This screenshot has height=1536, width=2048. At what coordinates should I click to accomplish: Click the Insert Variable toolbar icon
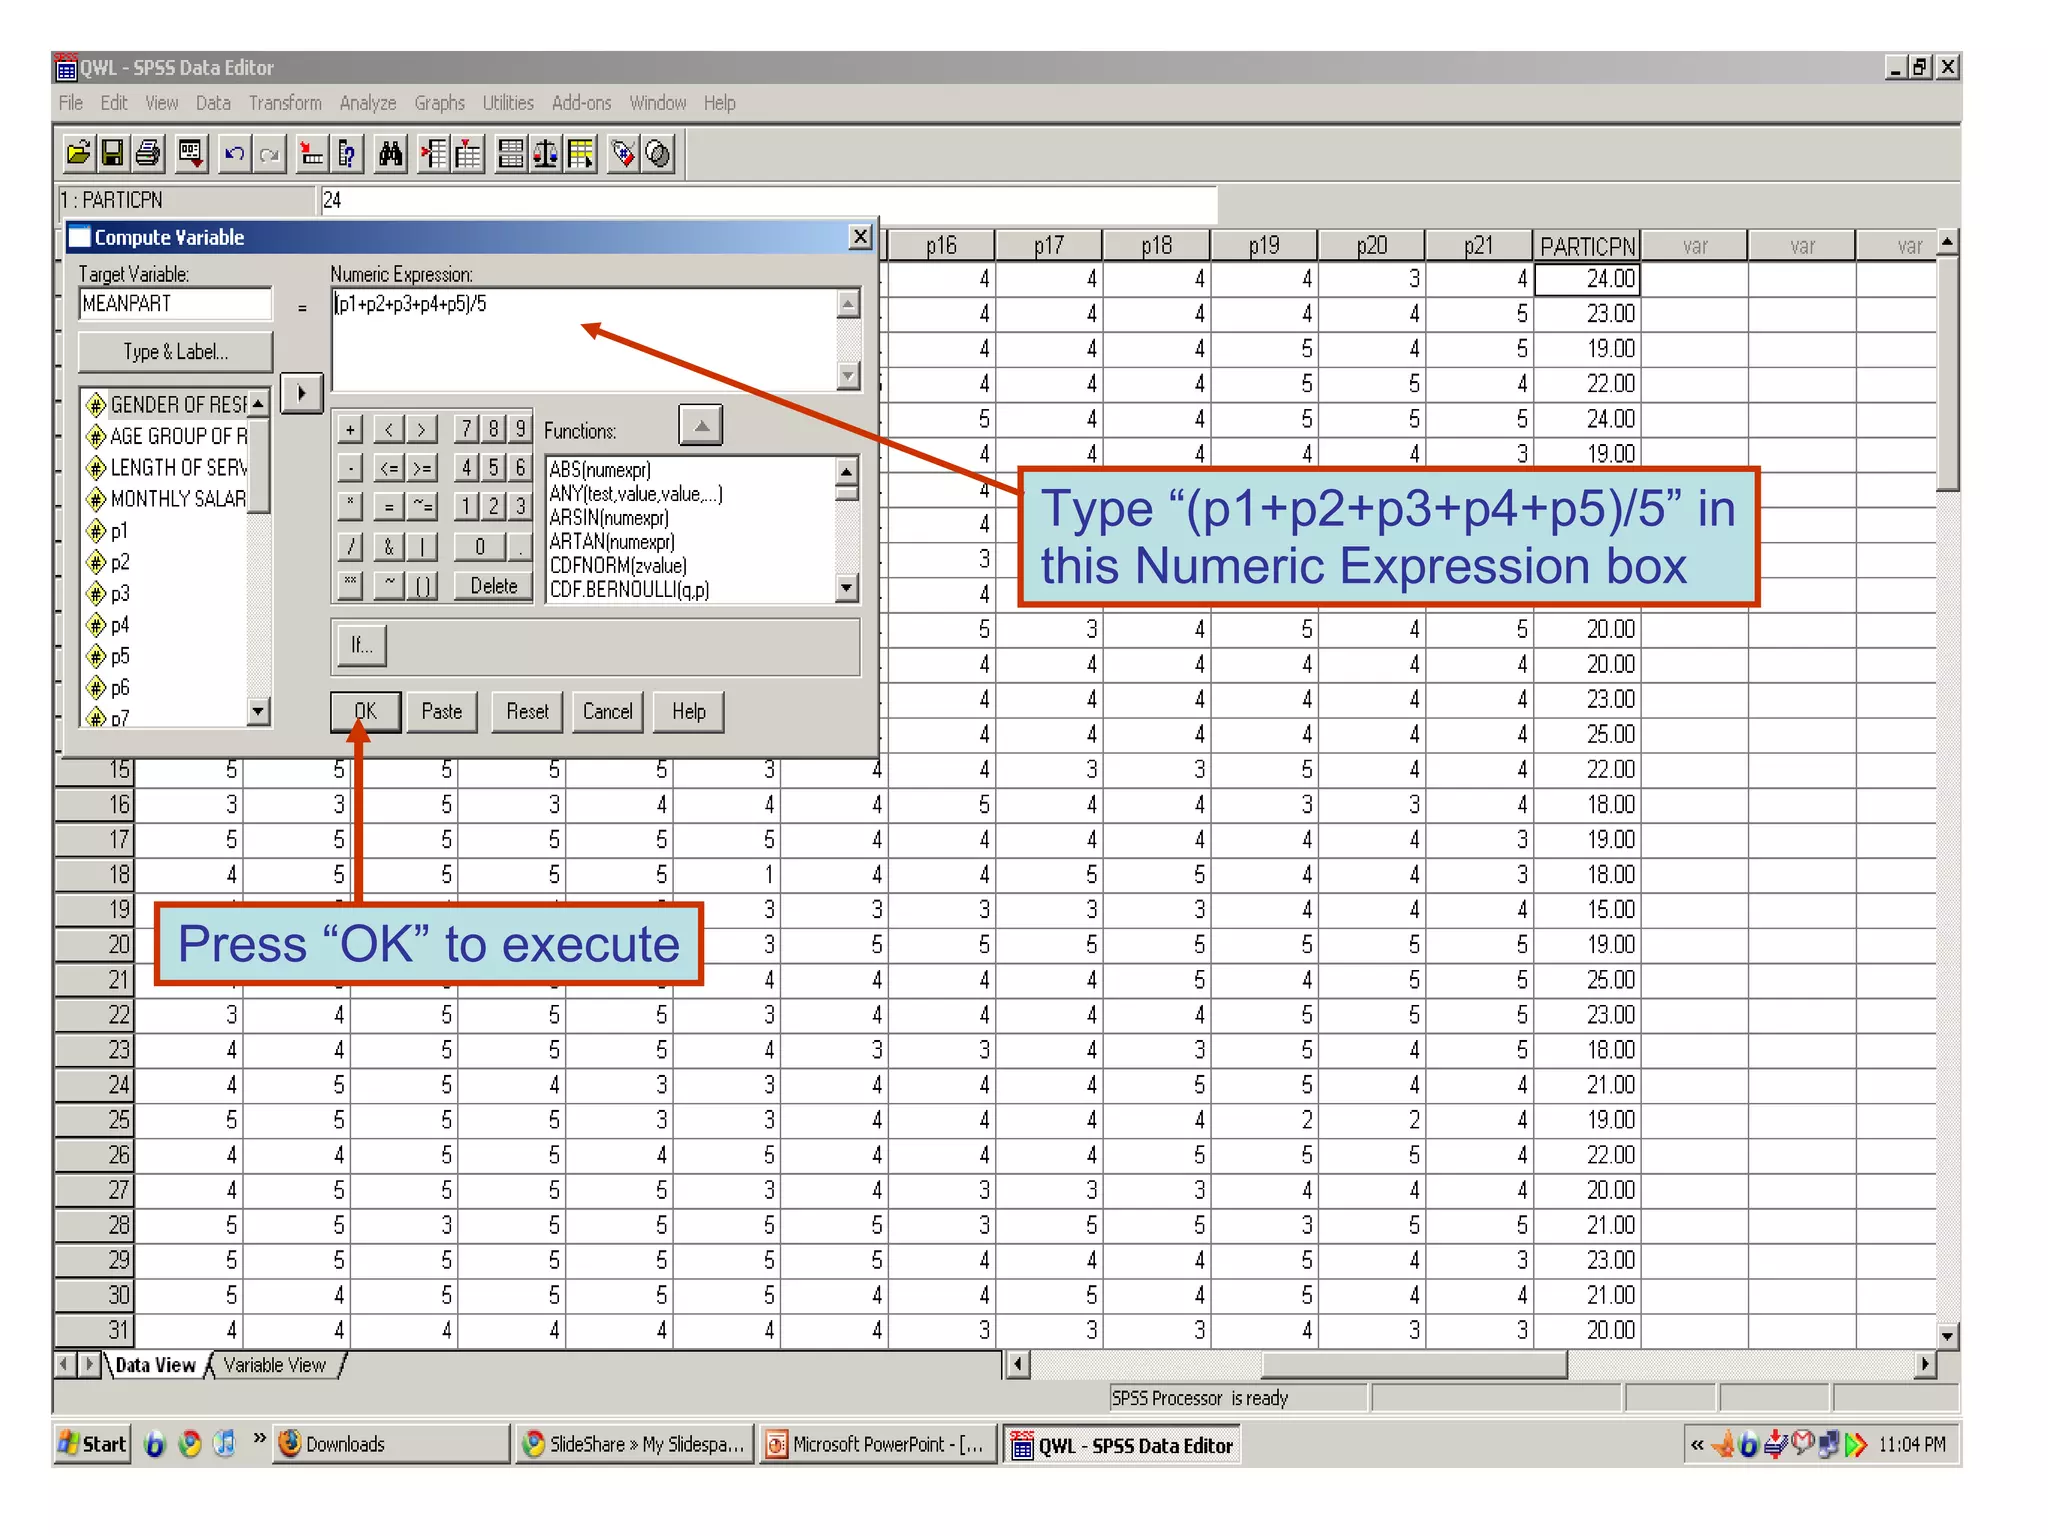[468, 154]
